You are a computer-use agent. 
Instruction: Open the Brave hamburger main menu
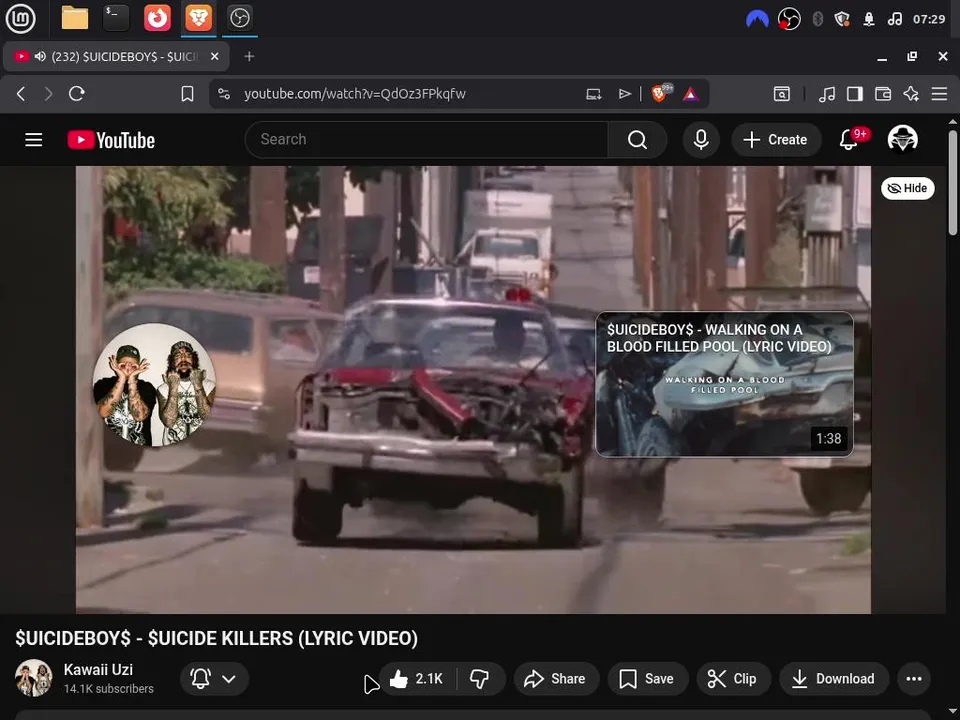point(939,94)
